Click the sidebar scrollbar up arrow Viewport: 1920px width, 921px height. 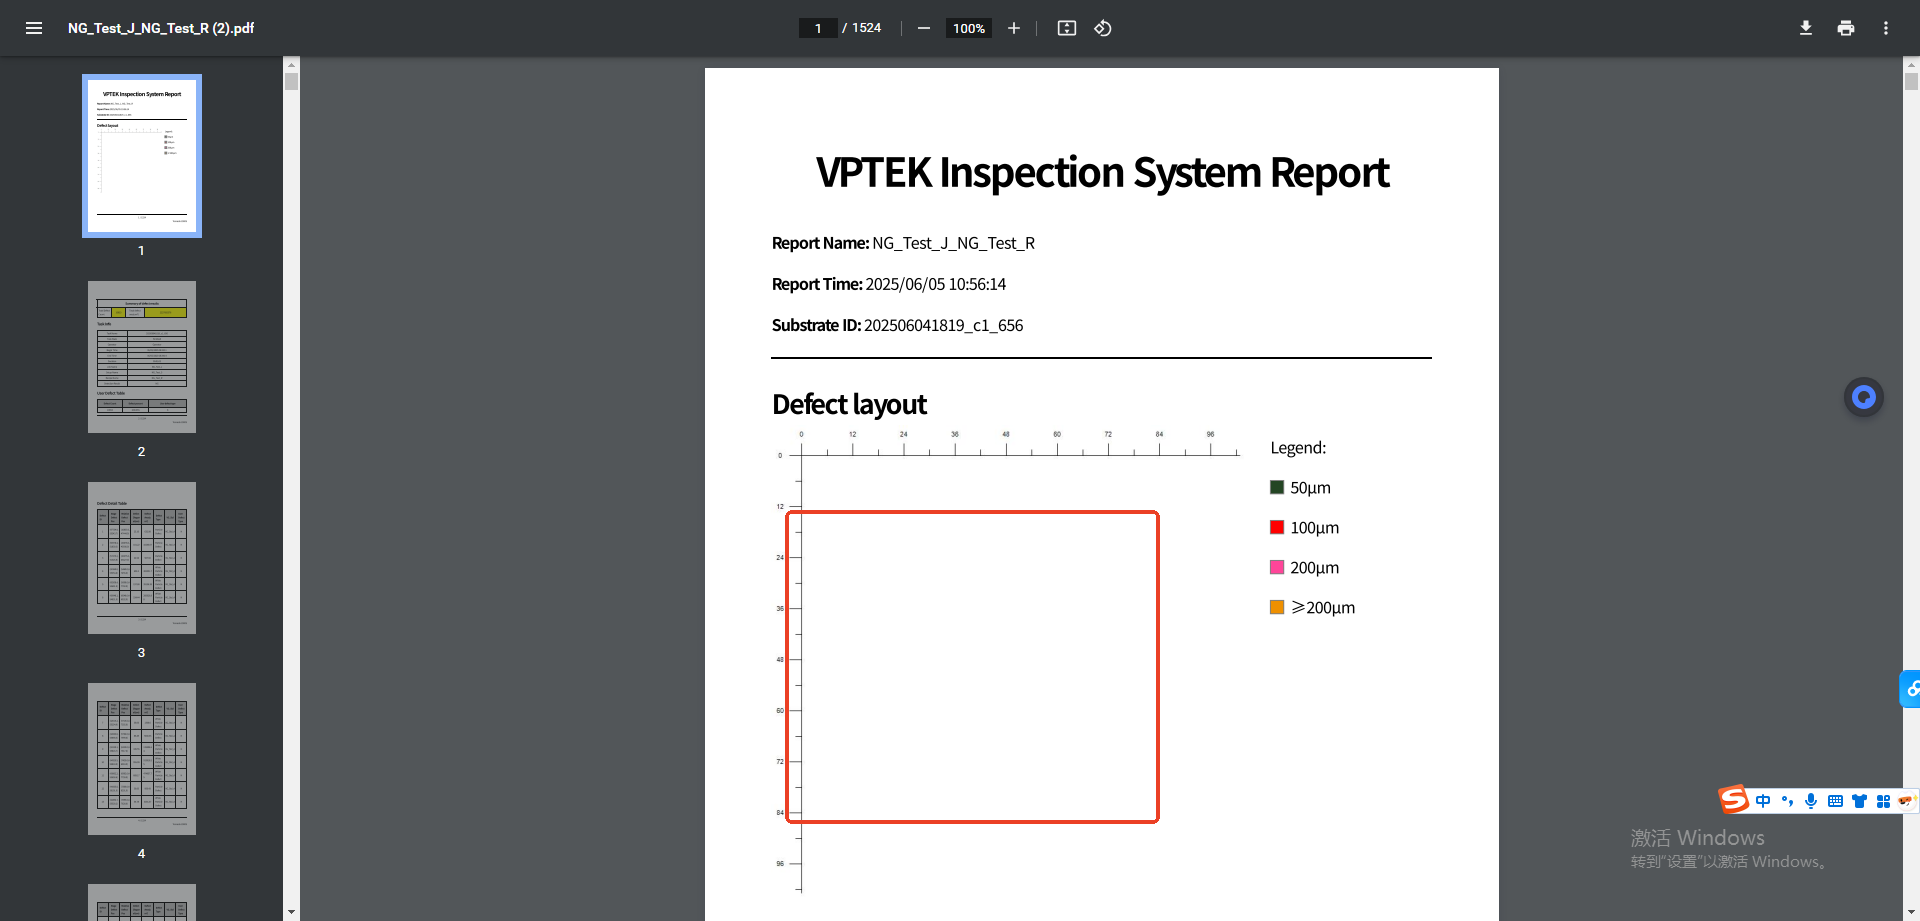pos(291,64)
